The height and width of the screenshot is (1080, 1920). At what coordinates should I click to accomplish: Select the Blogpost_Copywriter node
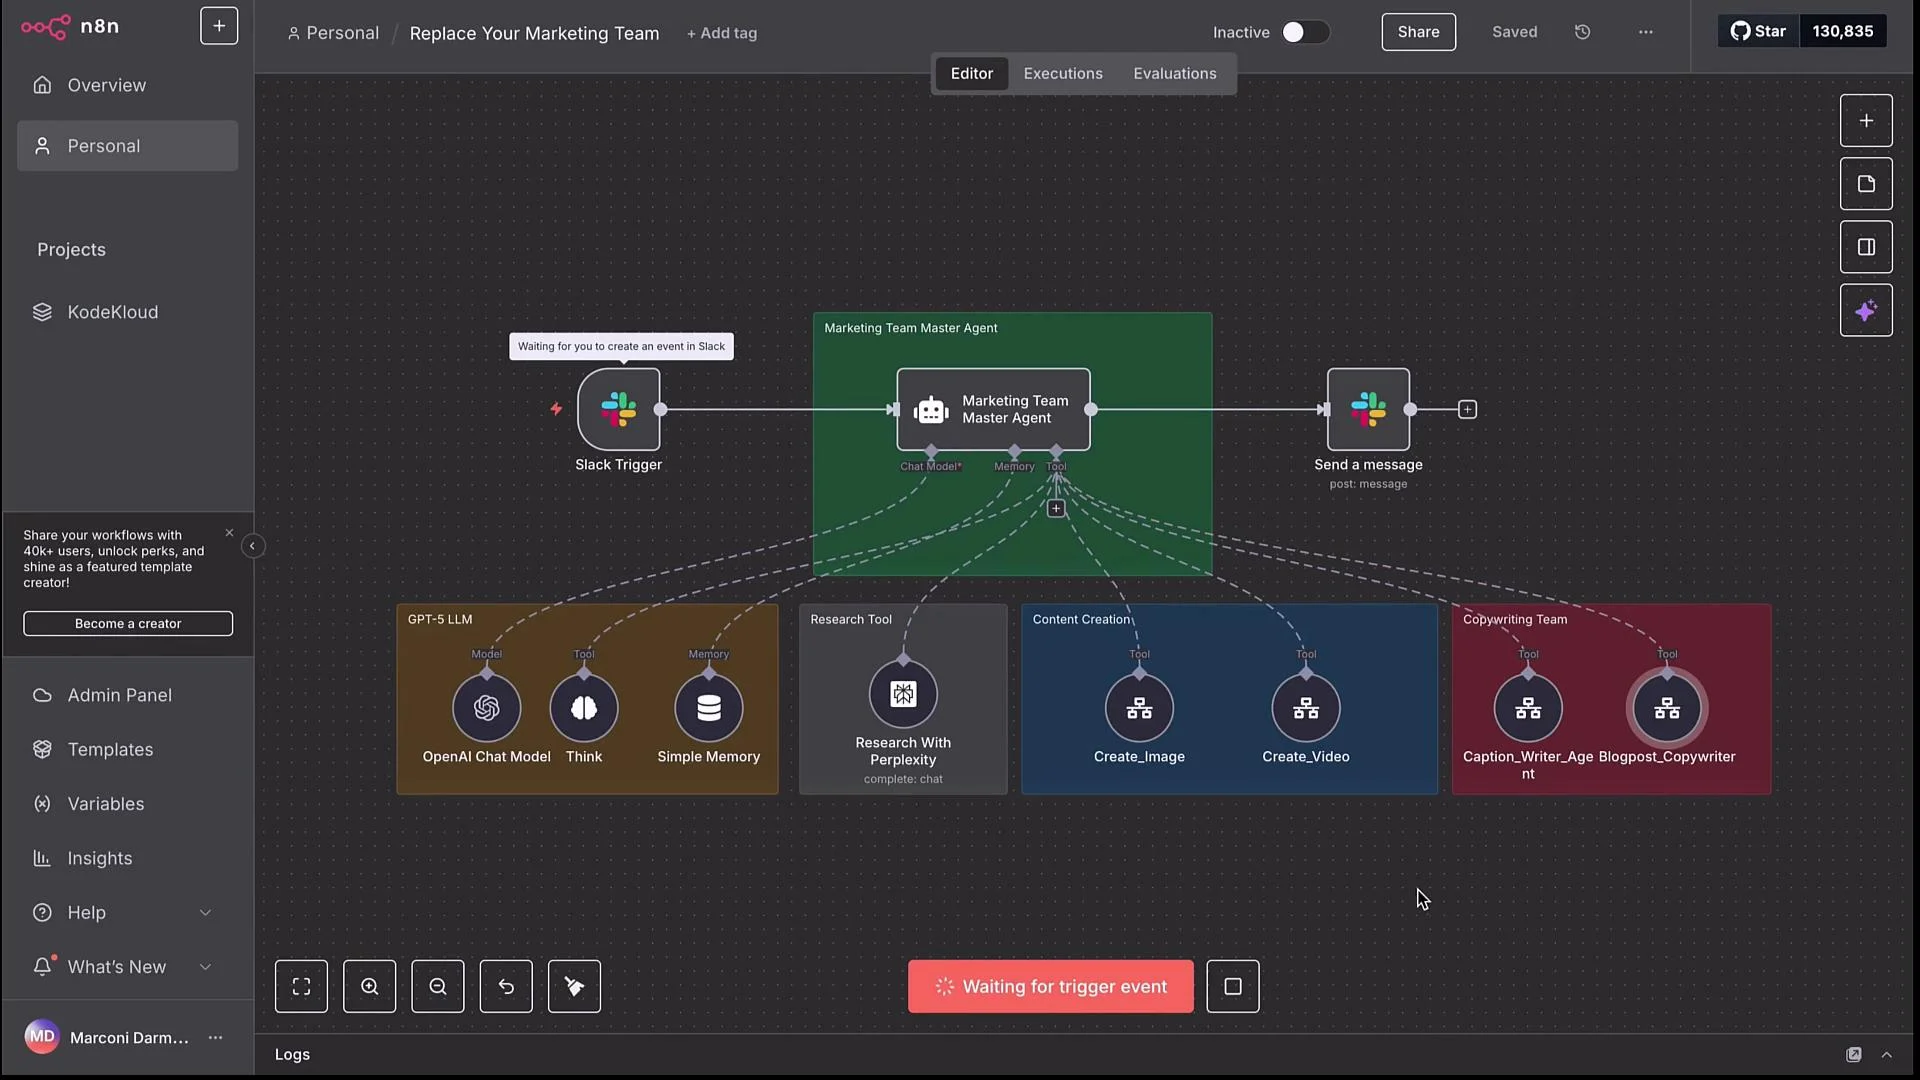[1667, 708]
